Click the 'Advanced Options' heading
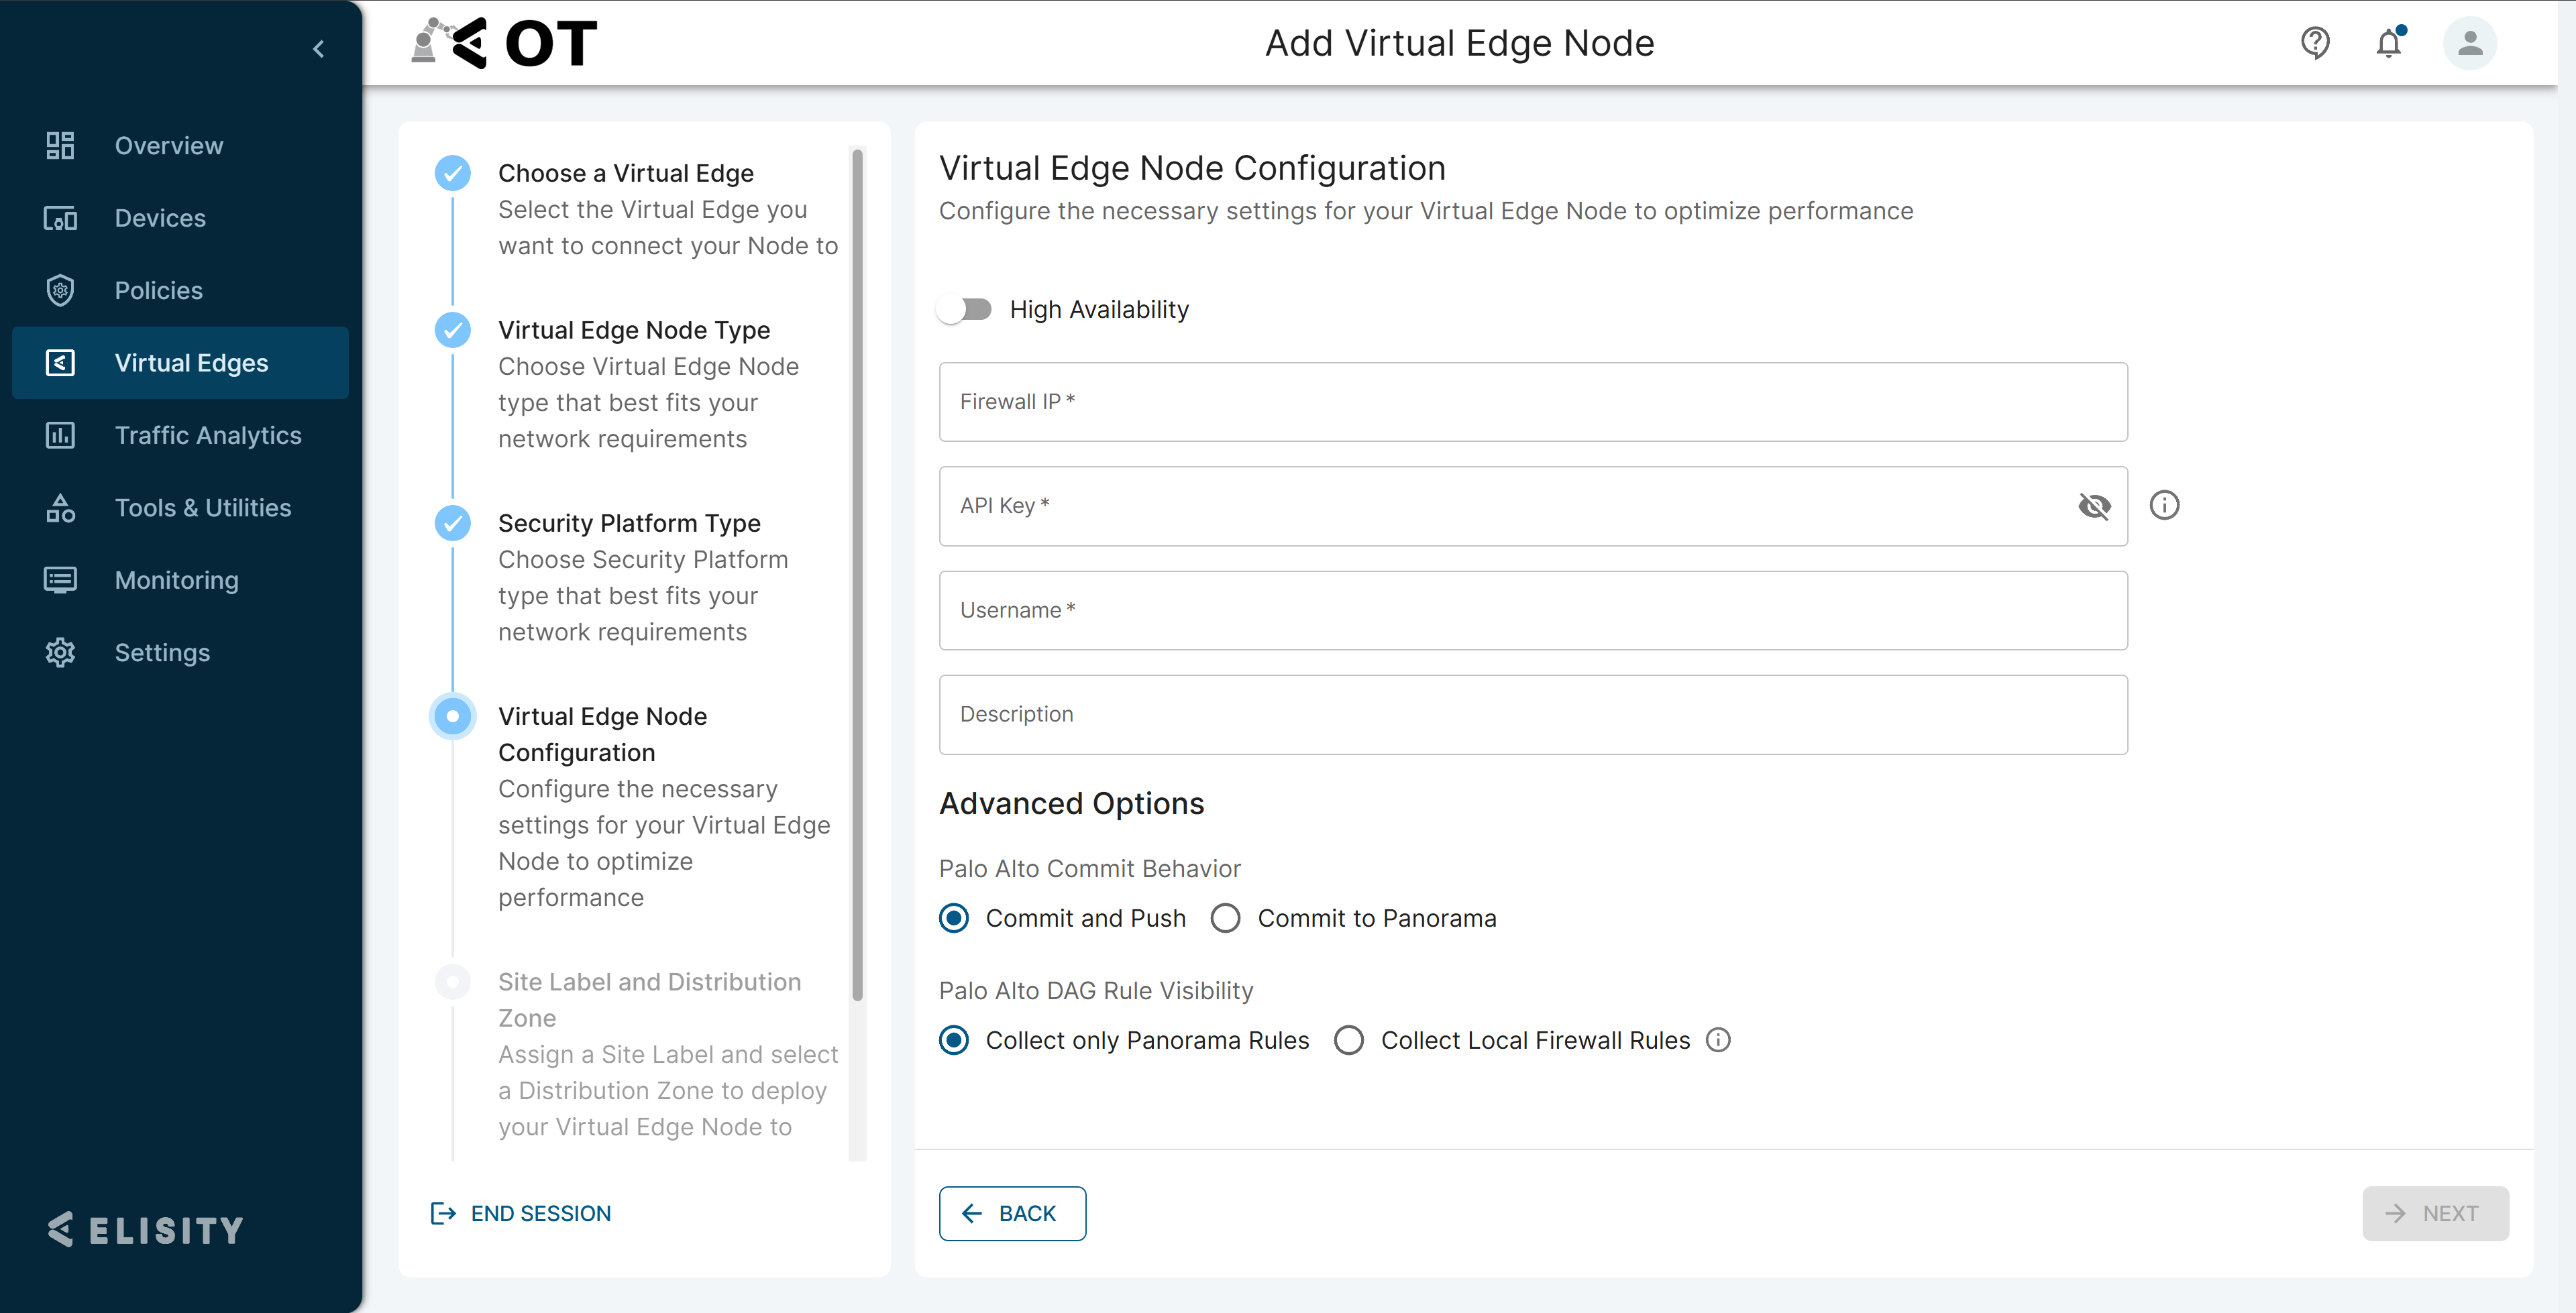 tap(1071, 803)
